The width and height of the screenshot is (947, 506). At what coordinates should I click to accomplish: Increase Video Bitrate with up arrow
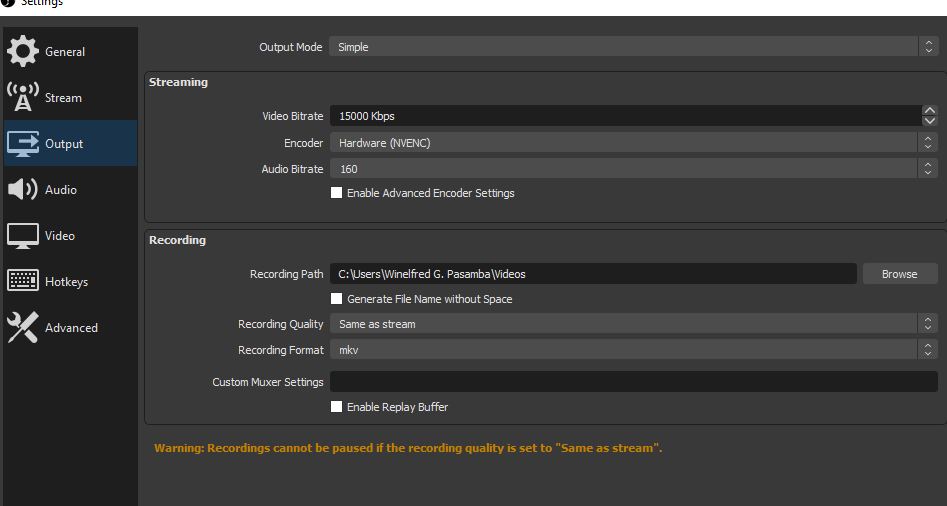pos(929,110)
